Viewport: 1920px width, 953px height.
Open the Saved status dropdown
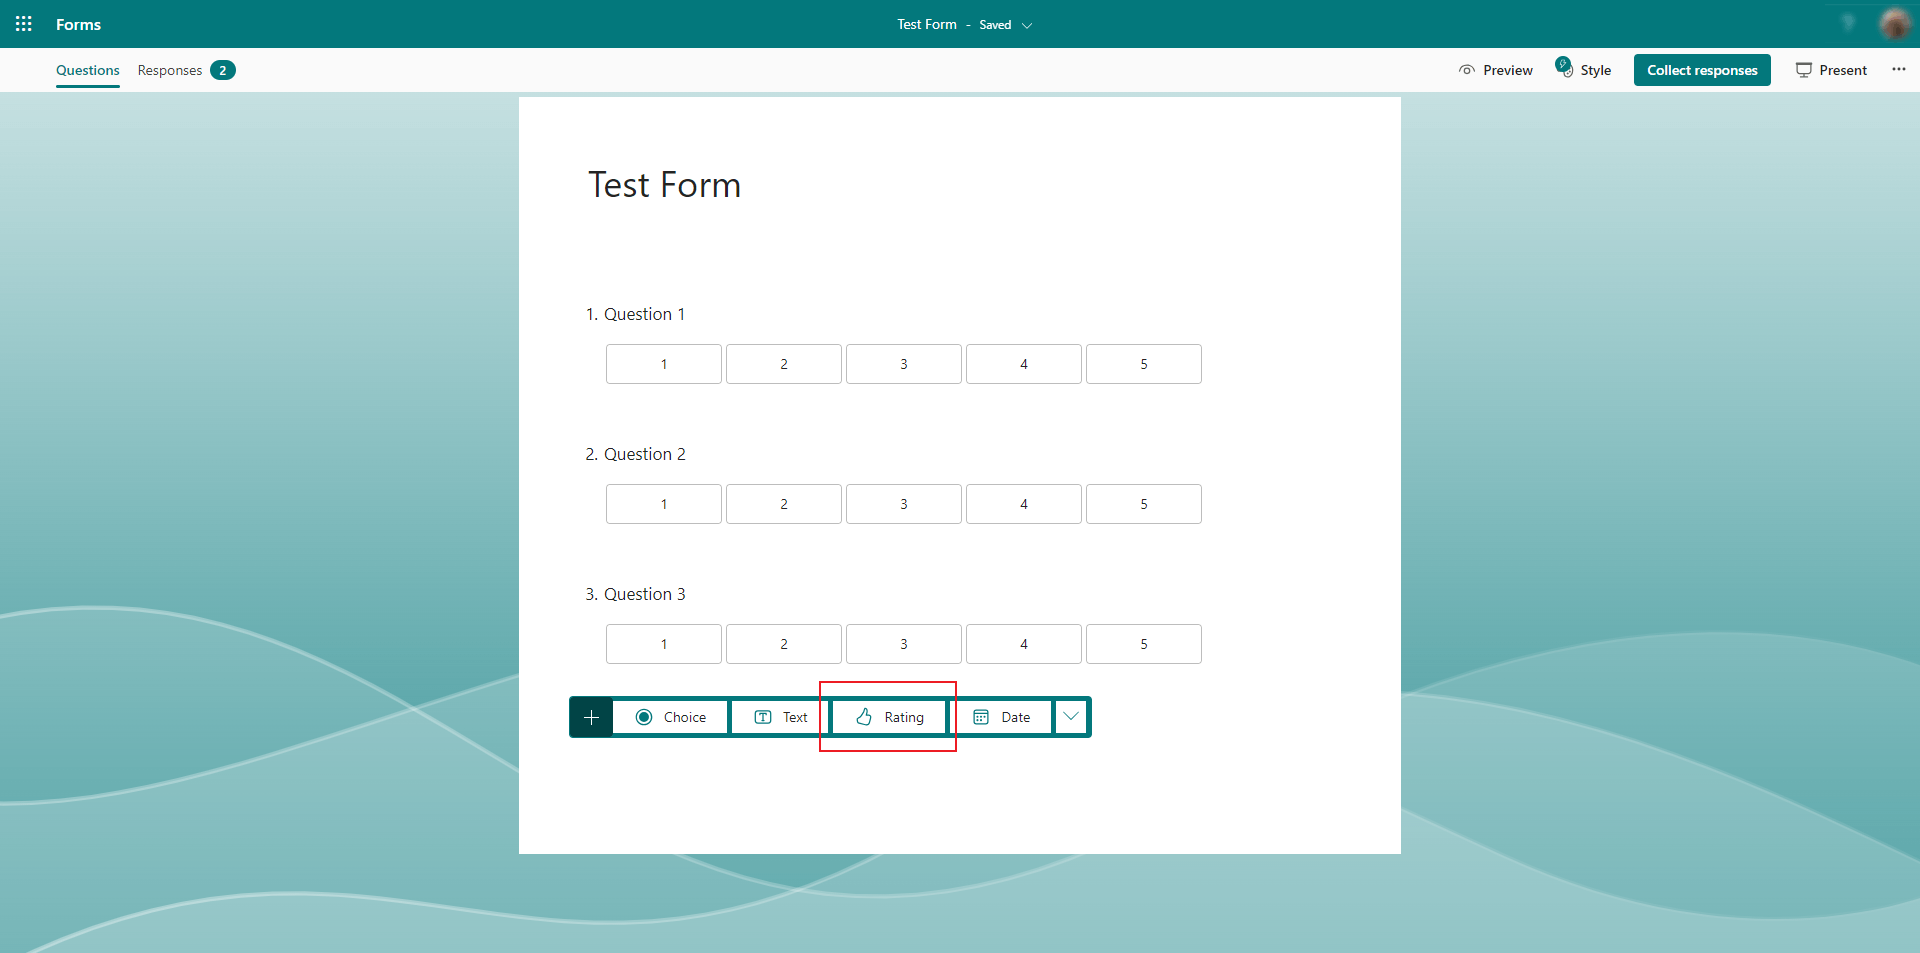[x=1027, y=25]
